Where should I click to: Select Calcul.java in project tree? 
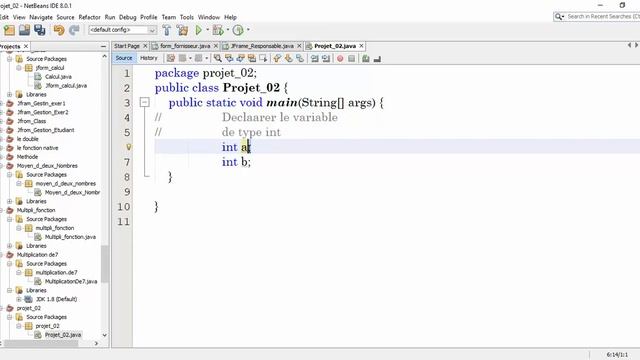58,77
